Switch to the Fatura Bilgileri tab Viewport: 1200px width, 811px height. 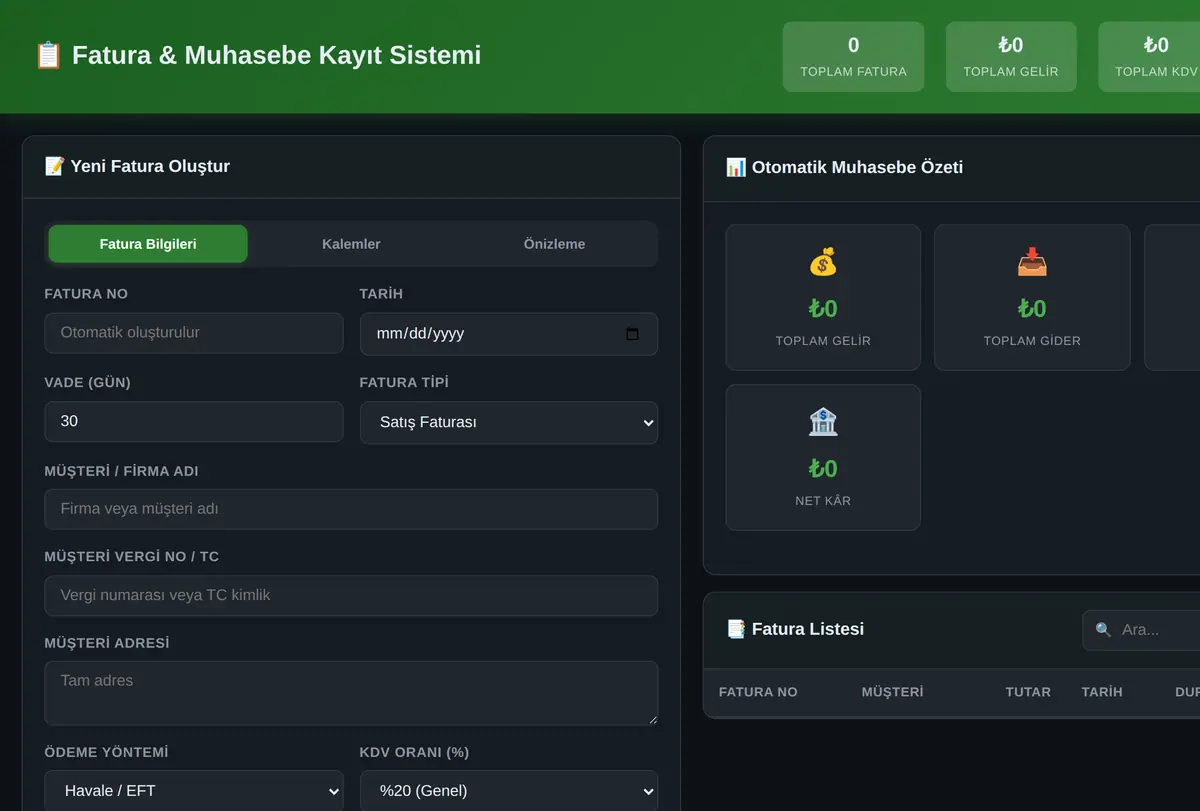(148, 244)
